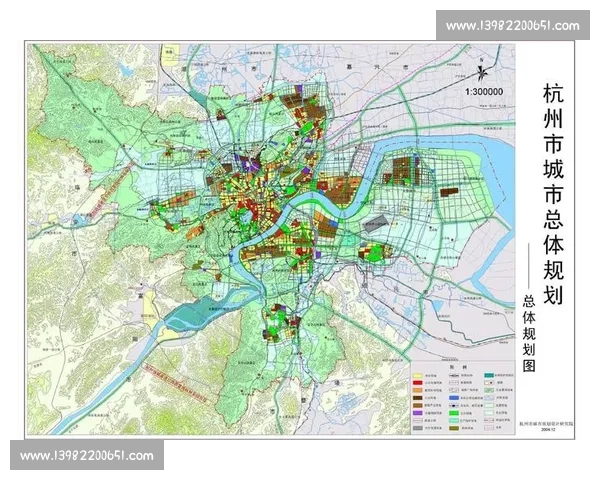Click the blue swatch in the legend
The height and width of the screenshot is (480, 600).
click(x=454, y=398)
